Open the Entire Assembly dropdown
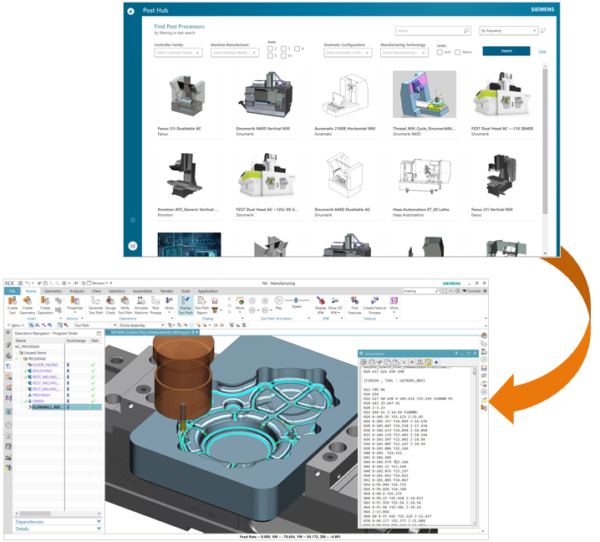This screenshot has width=600, height=542. pos(142,325)
